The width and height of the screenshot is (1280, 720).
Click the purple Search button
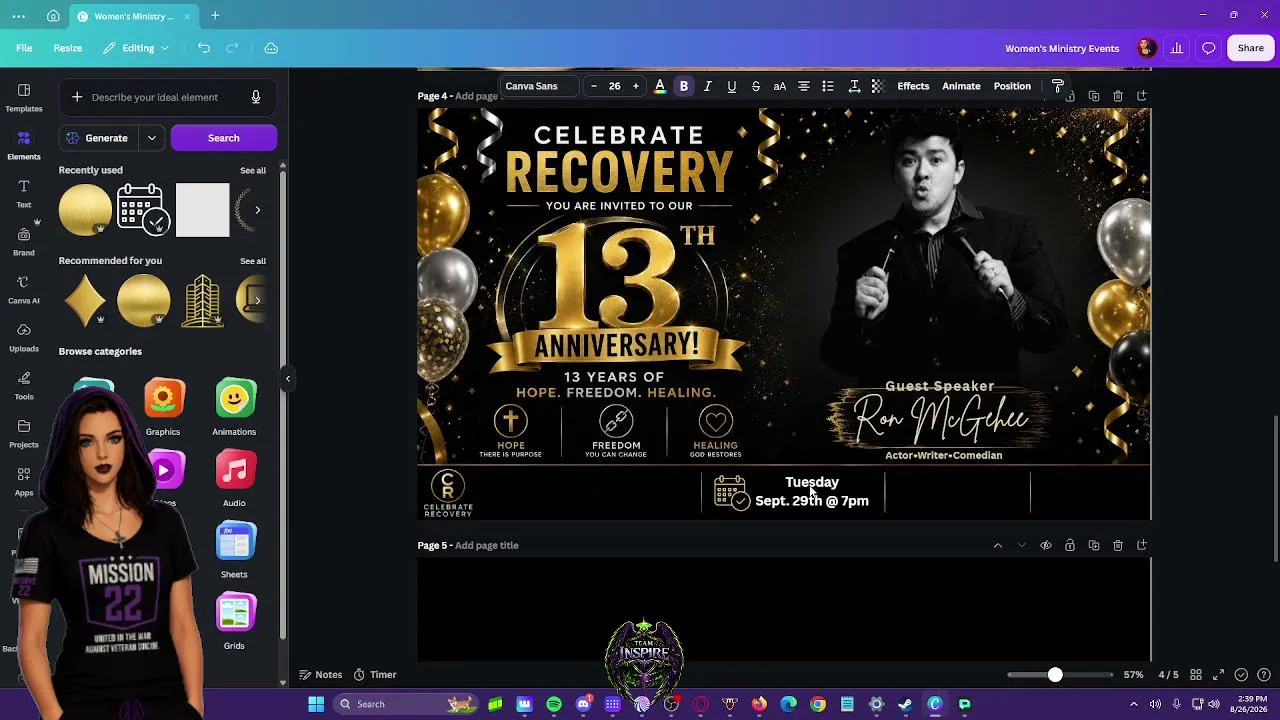pyautogui.click(x=224, y=138)
